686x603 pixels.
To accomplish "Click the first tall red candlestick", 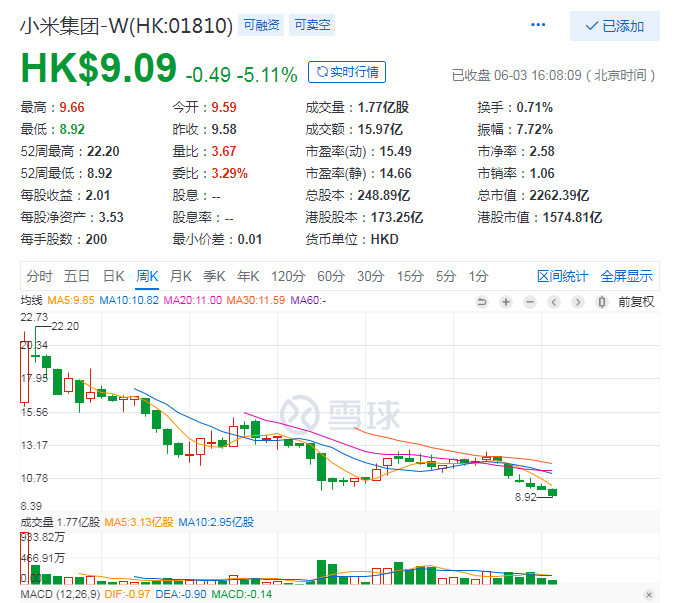I will (x=24, y=368).
